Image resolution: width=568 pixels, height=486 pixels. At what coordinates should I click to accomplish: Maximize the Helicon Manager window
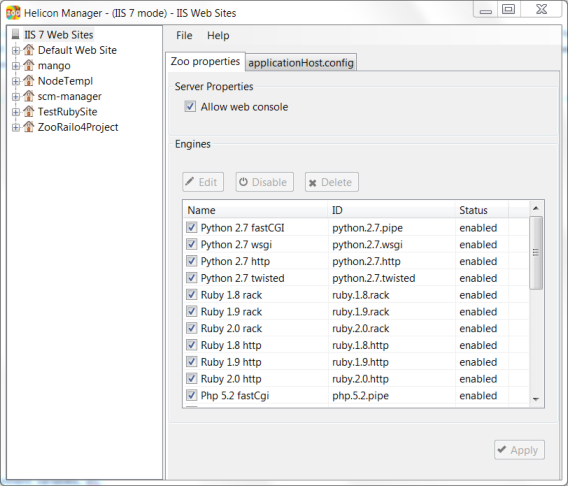[x=509, y=9]
